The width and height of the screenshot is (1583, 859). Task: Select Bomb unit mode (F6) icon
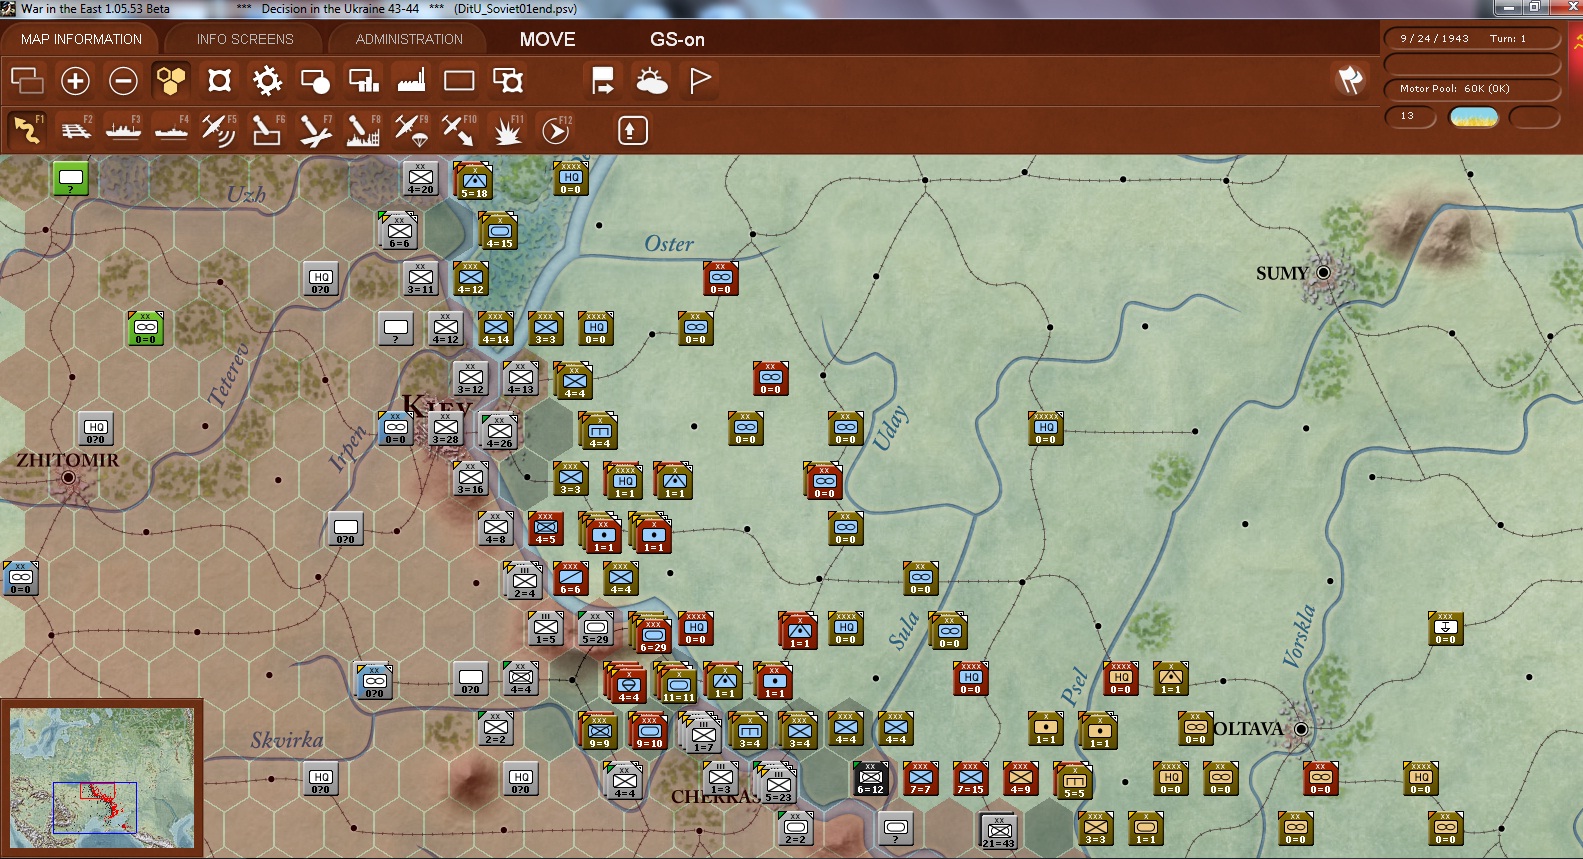click(x=267, y=130)
